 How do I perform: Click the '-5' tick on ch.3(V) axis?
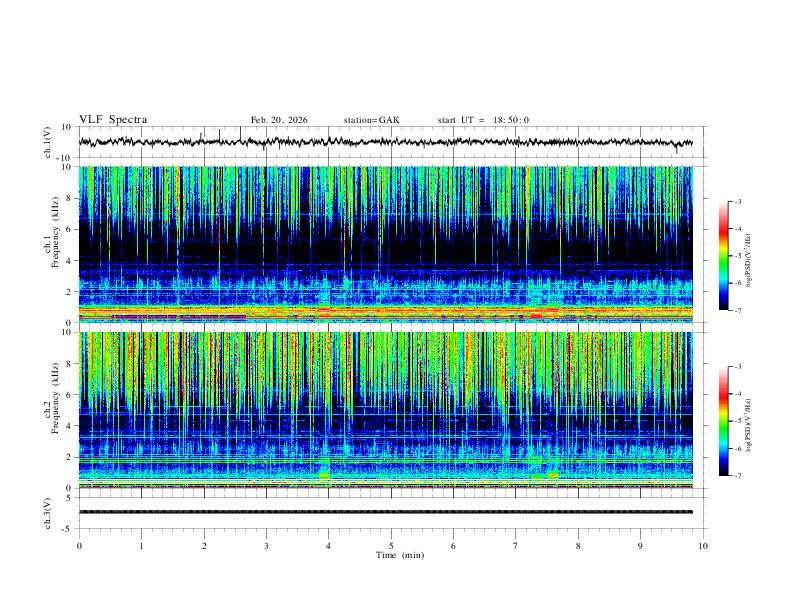68,529
